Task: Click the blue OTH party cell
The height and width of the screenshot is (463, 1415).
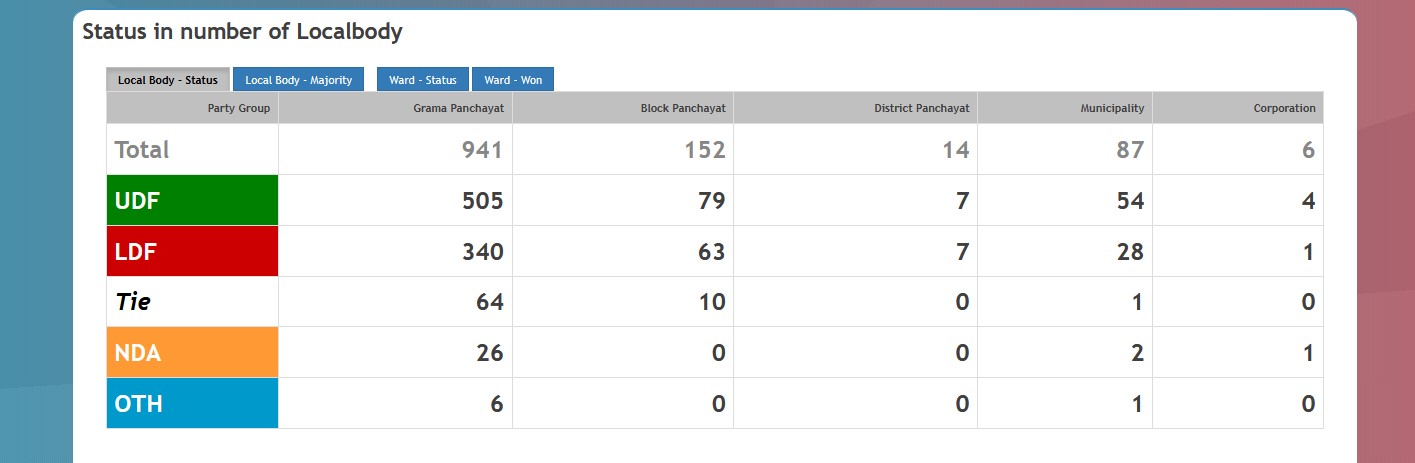Action: pos(192,404)
